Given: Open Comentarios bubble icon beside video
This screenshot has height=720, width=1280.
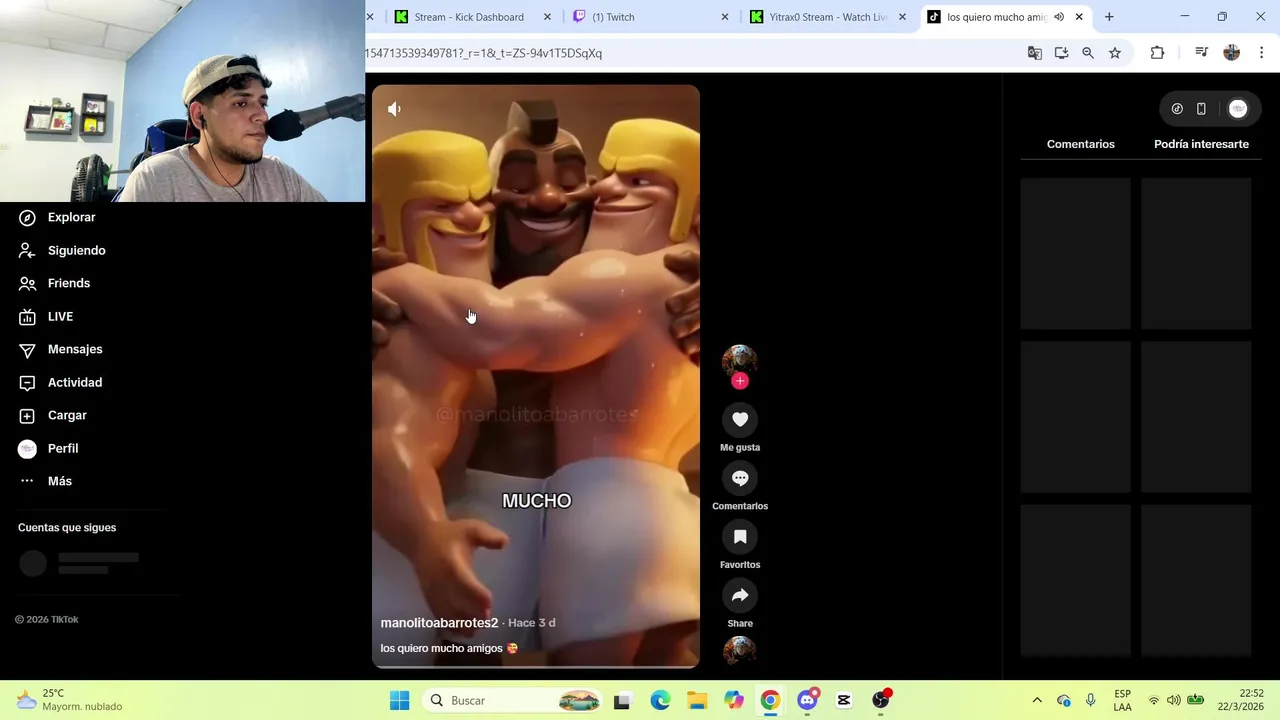Looking at the screenshot, I should click(740, 479).
